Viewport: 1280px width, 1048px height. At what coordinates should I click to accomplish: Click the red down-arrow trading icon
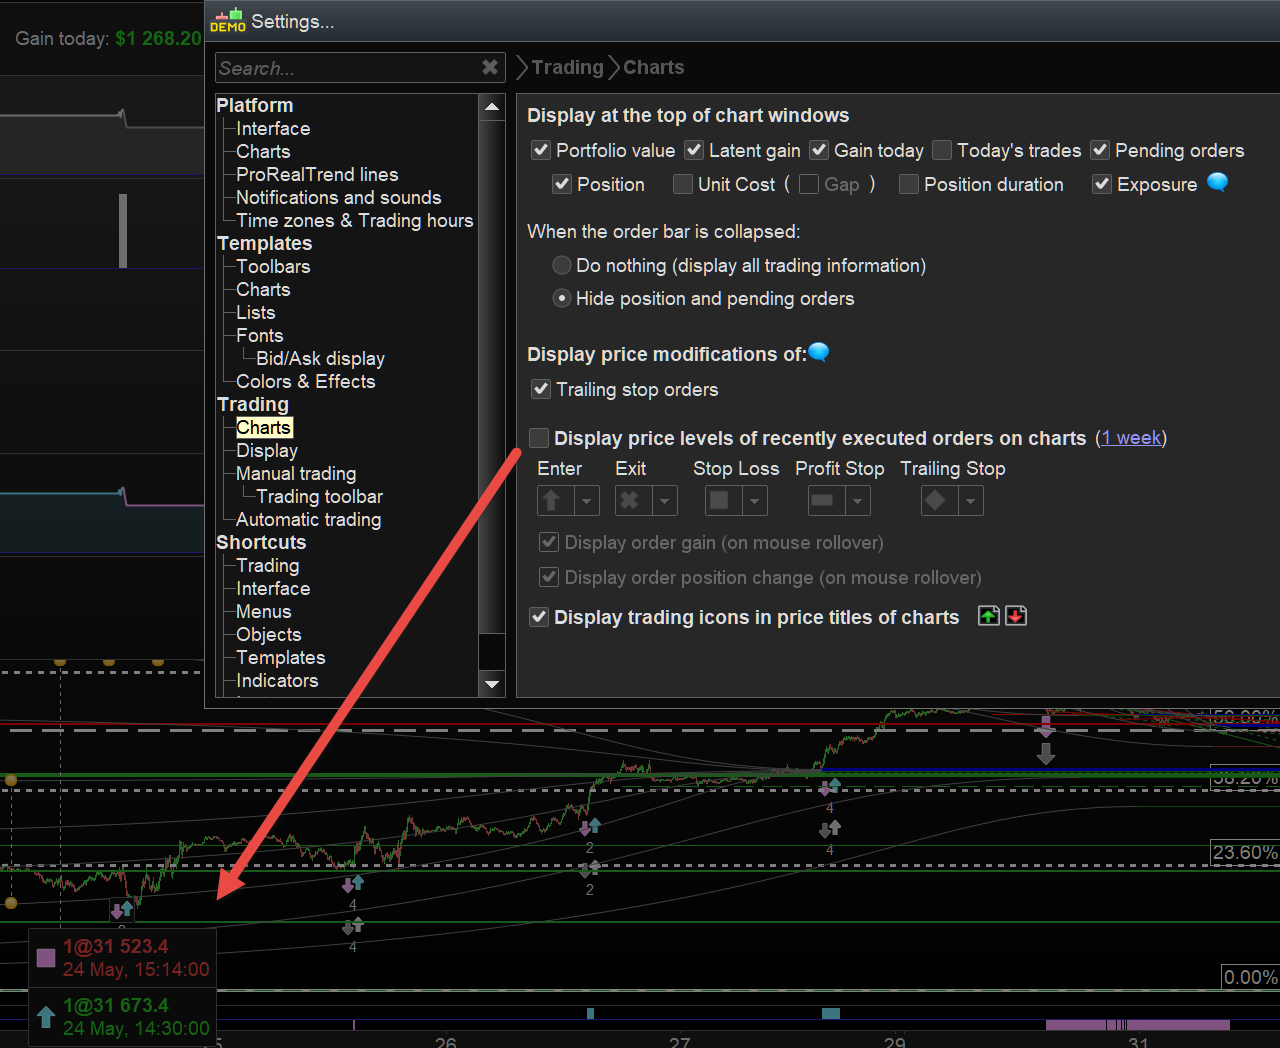click(1016, 616)
